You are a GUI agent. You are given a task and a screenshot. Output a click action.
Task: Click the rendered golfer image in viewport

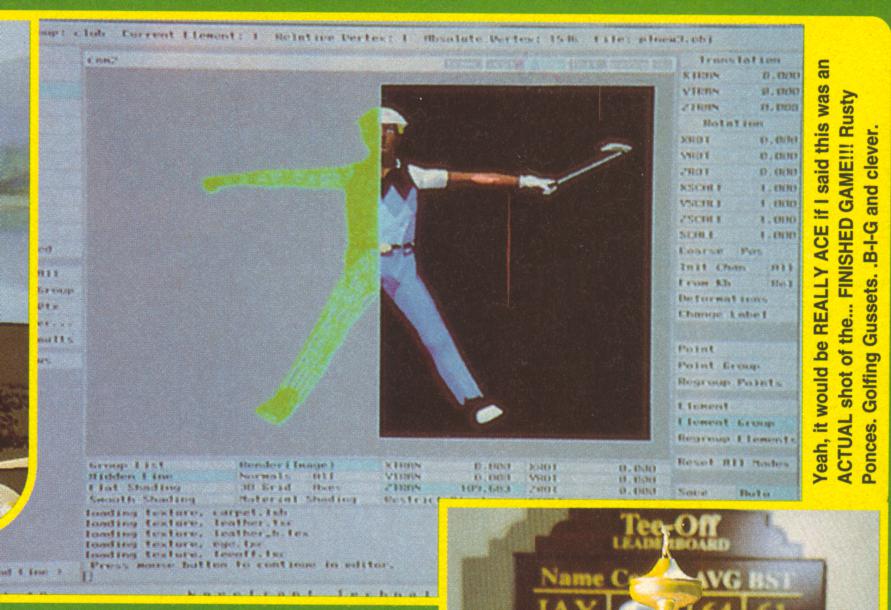point(517,262)
